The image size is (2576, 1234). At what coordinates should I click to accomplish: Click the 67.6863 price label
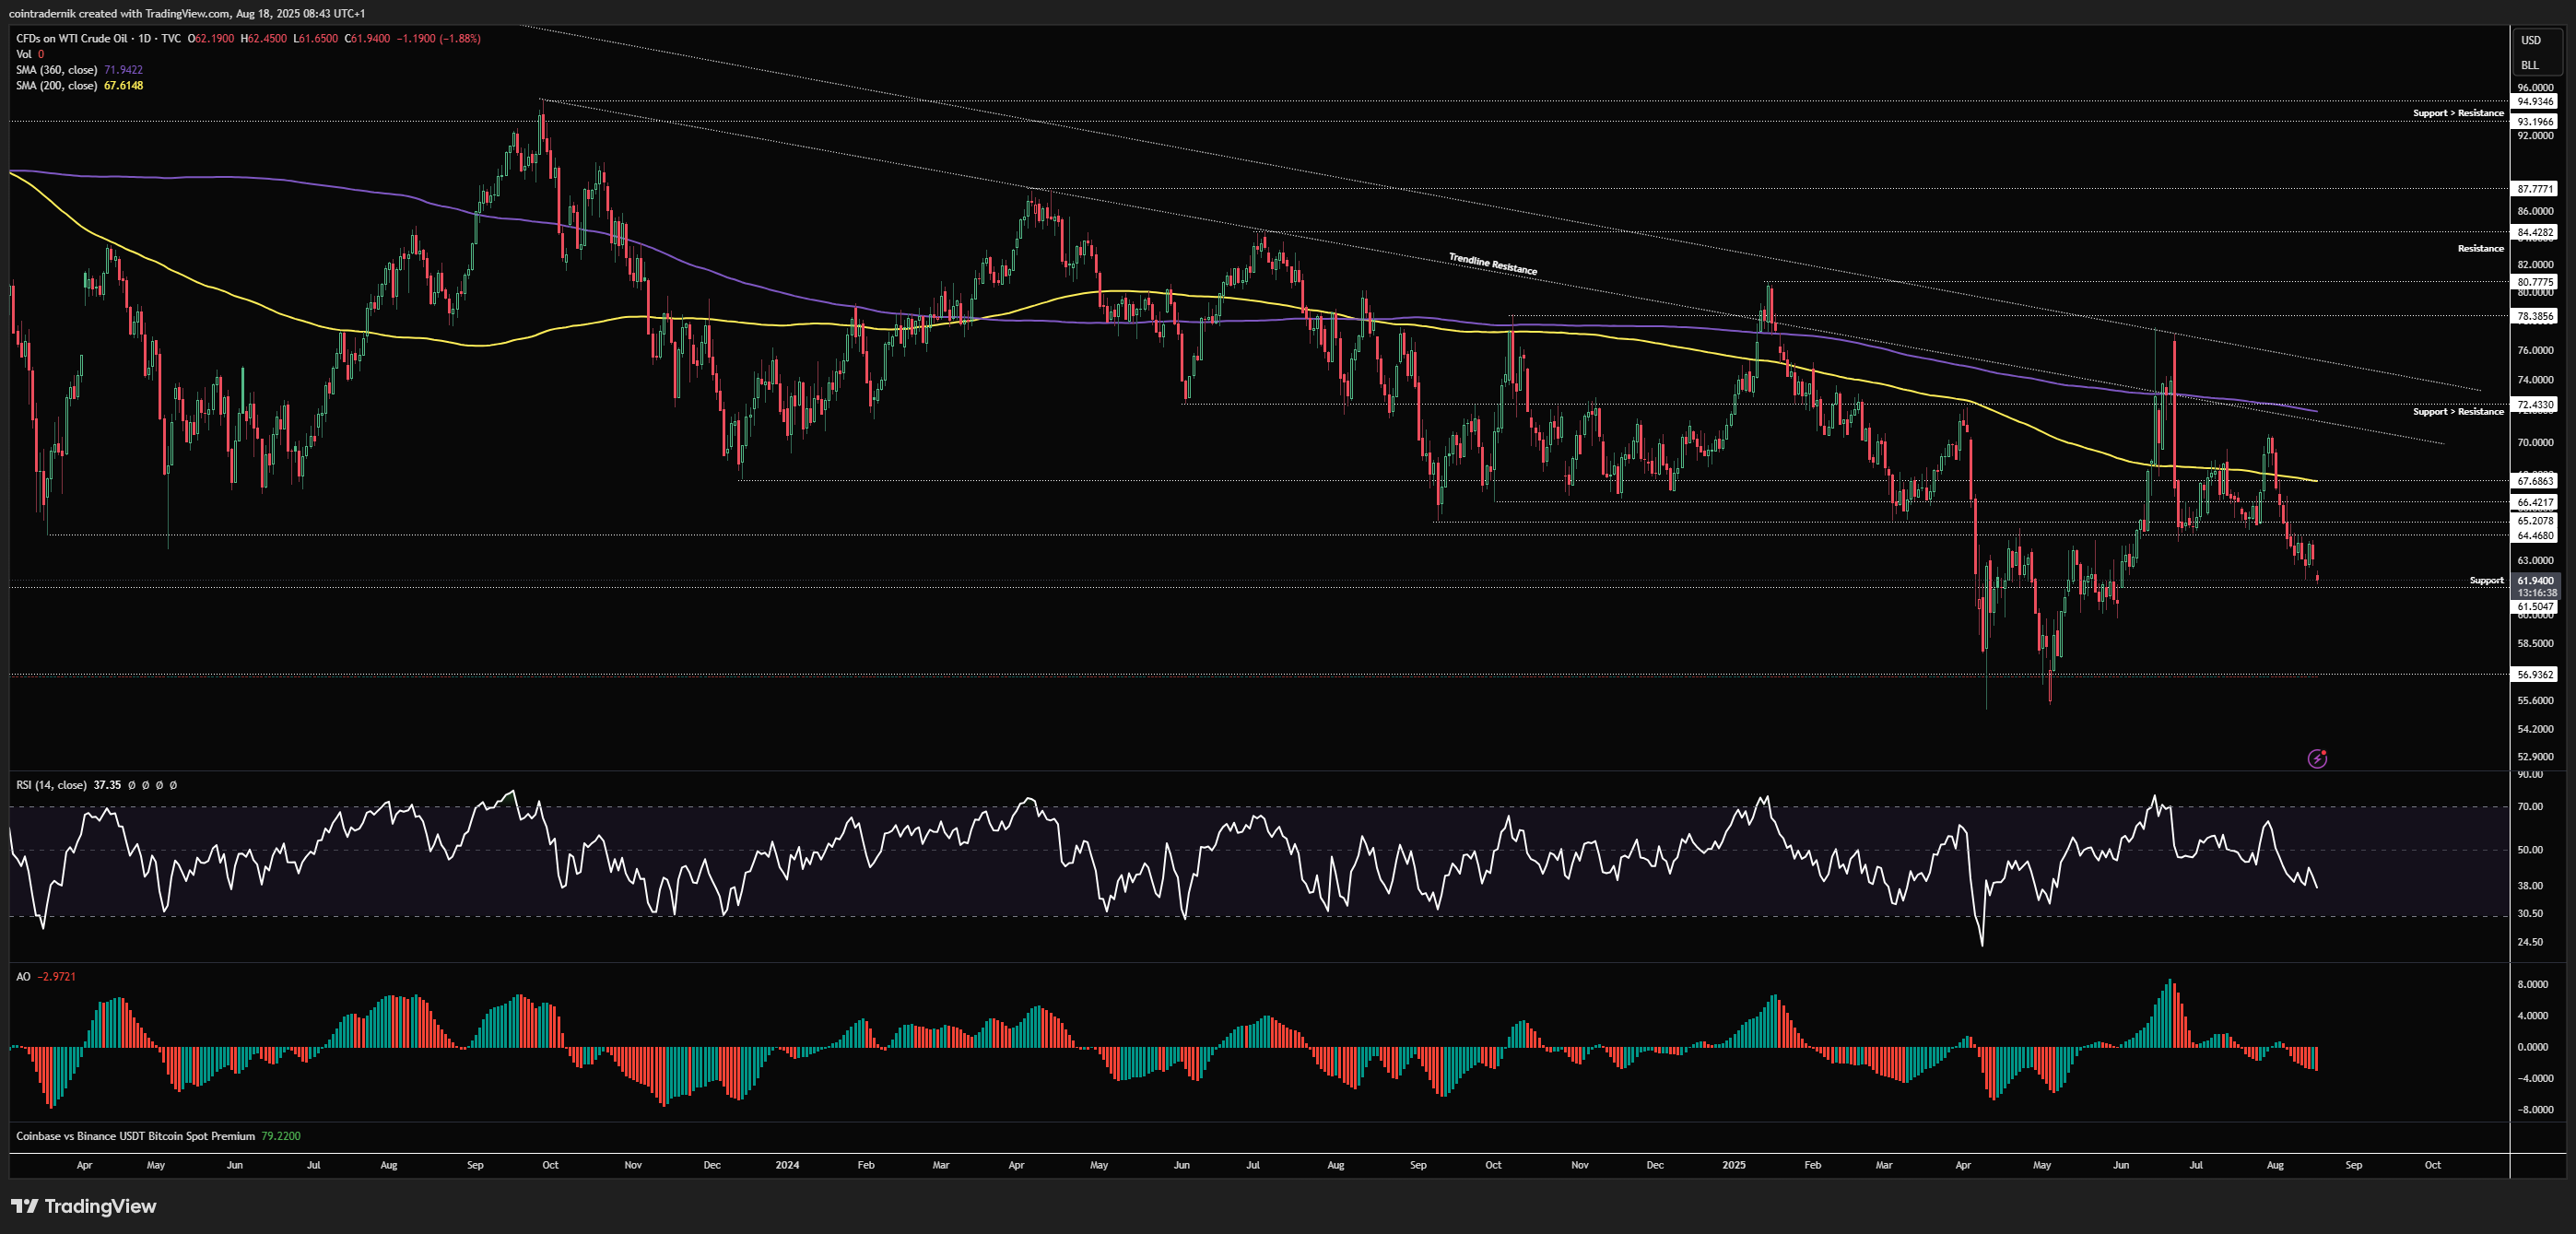[x=2535, y=481]
